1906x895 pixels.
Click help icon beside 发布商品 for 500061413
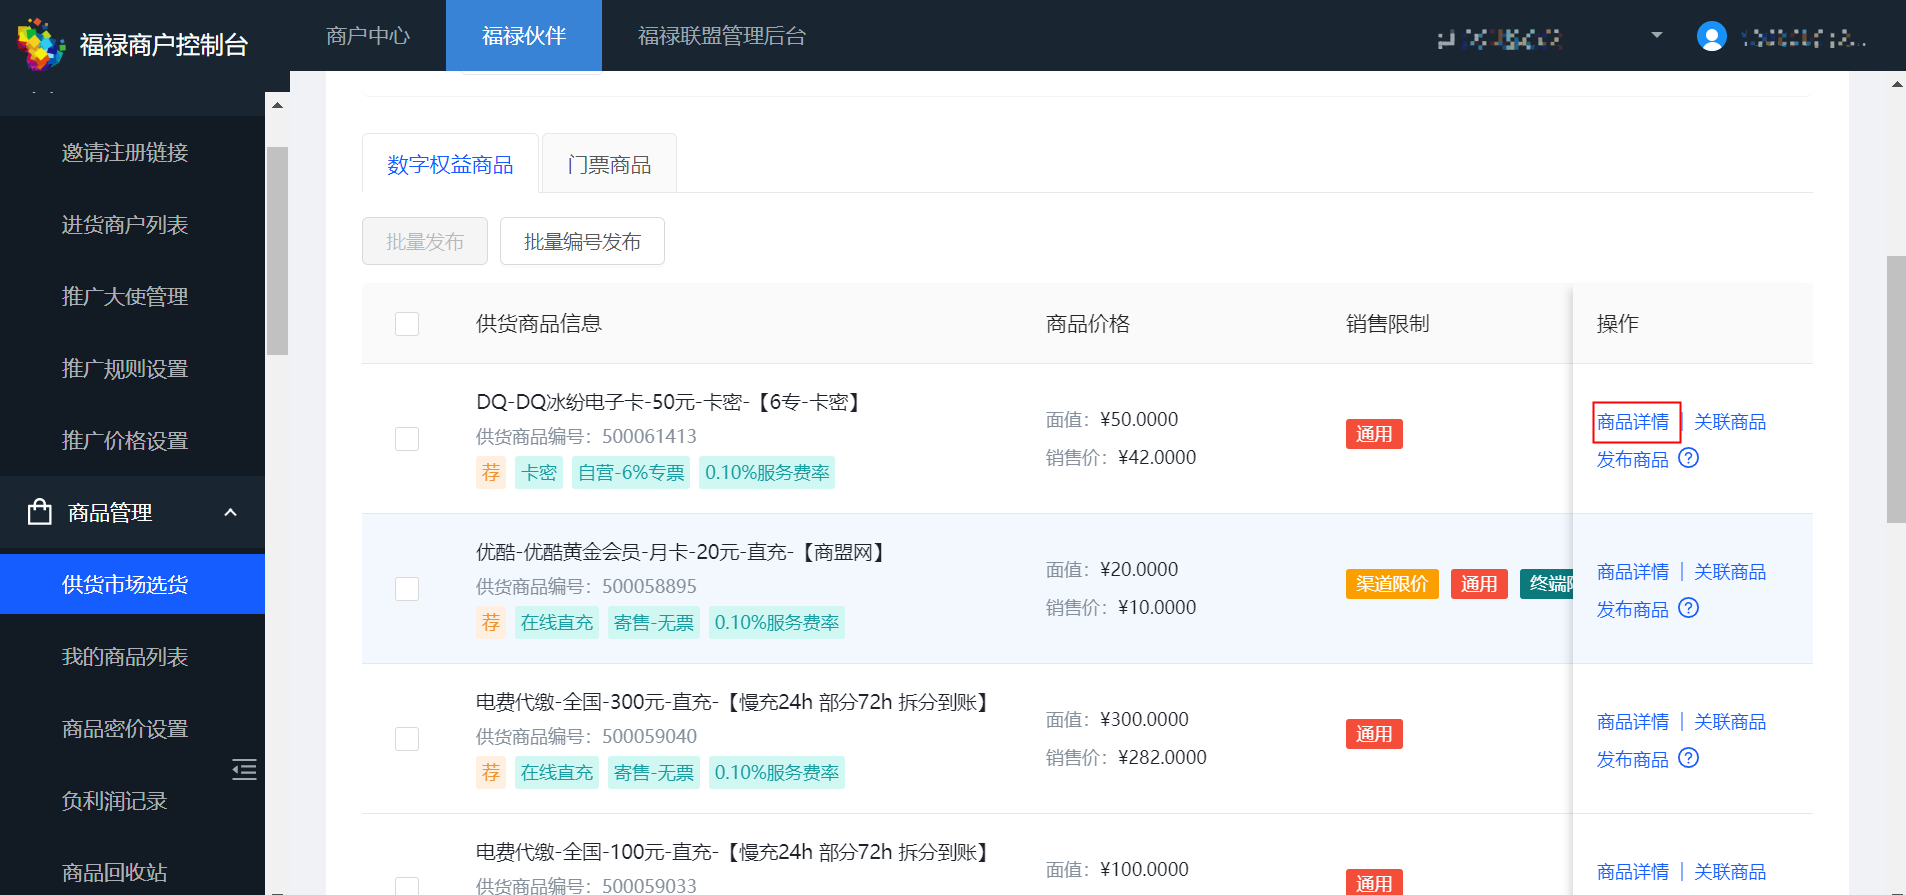[x=1689, y=458]
